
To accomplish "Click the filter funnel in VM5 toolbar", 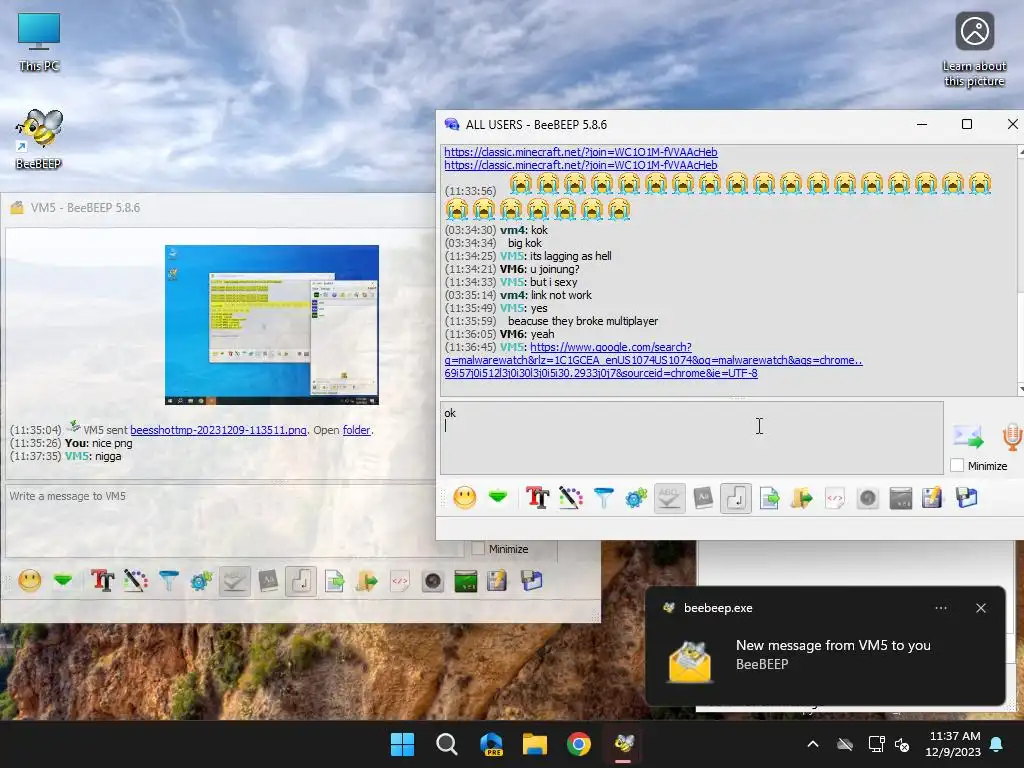I will tap(168, 581).
